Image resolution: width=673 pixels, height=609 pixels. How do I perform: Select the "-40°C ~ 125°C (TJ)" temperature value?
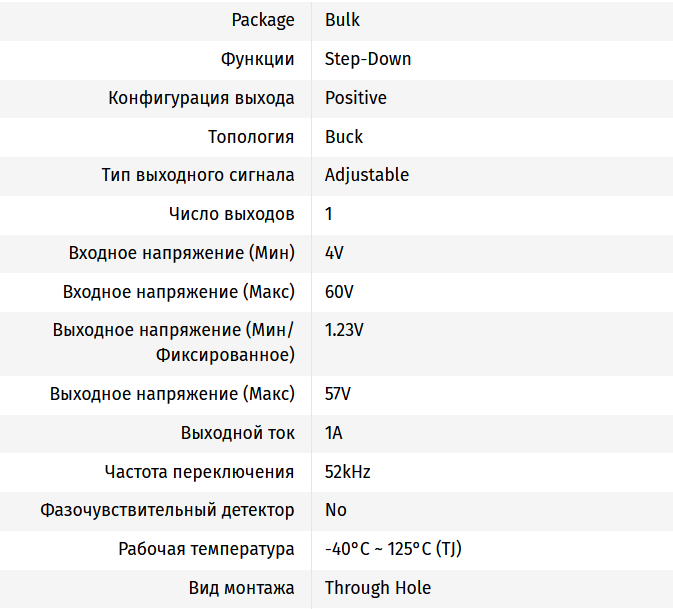click(393, 549)
